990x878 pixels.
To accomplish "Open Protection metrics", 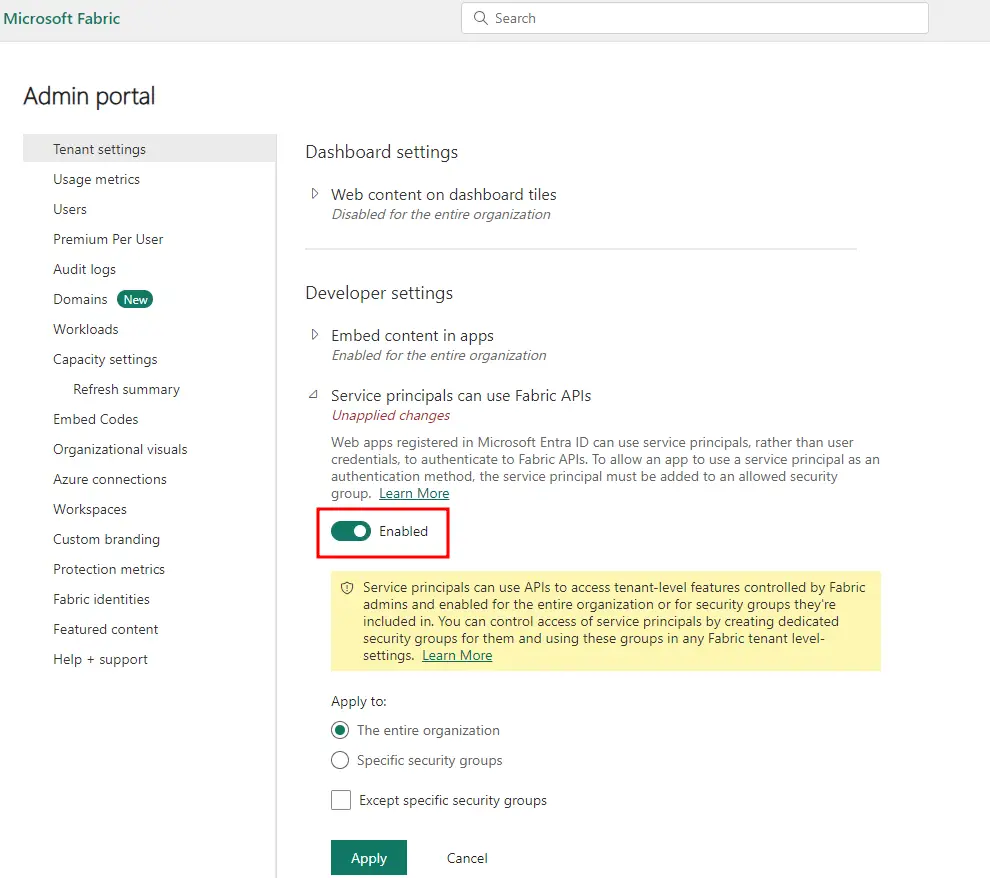I will tap(109, 569).
